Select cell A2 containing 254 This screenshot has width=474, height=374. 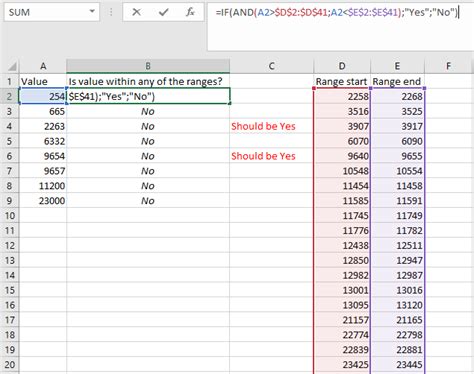(x=43, y=96)
